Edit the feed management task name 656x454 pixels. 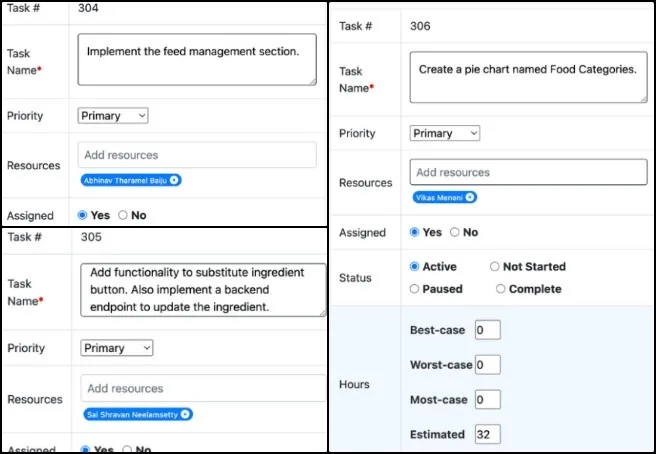pos(197,59)
